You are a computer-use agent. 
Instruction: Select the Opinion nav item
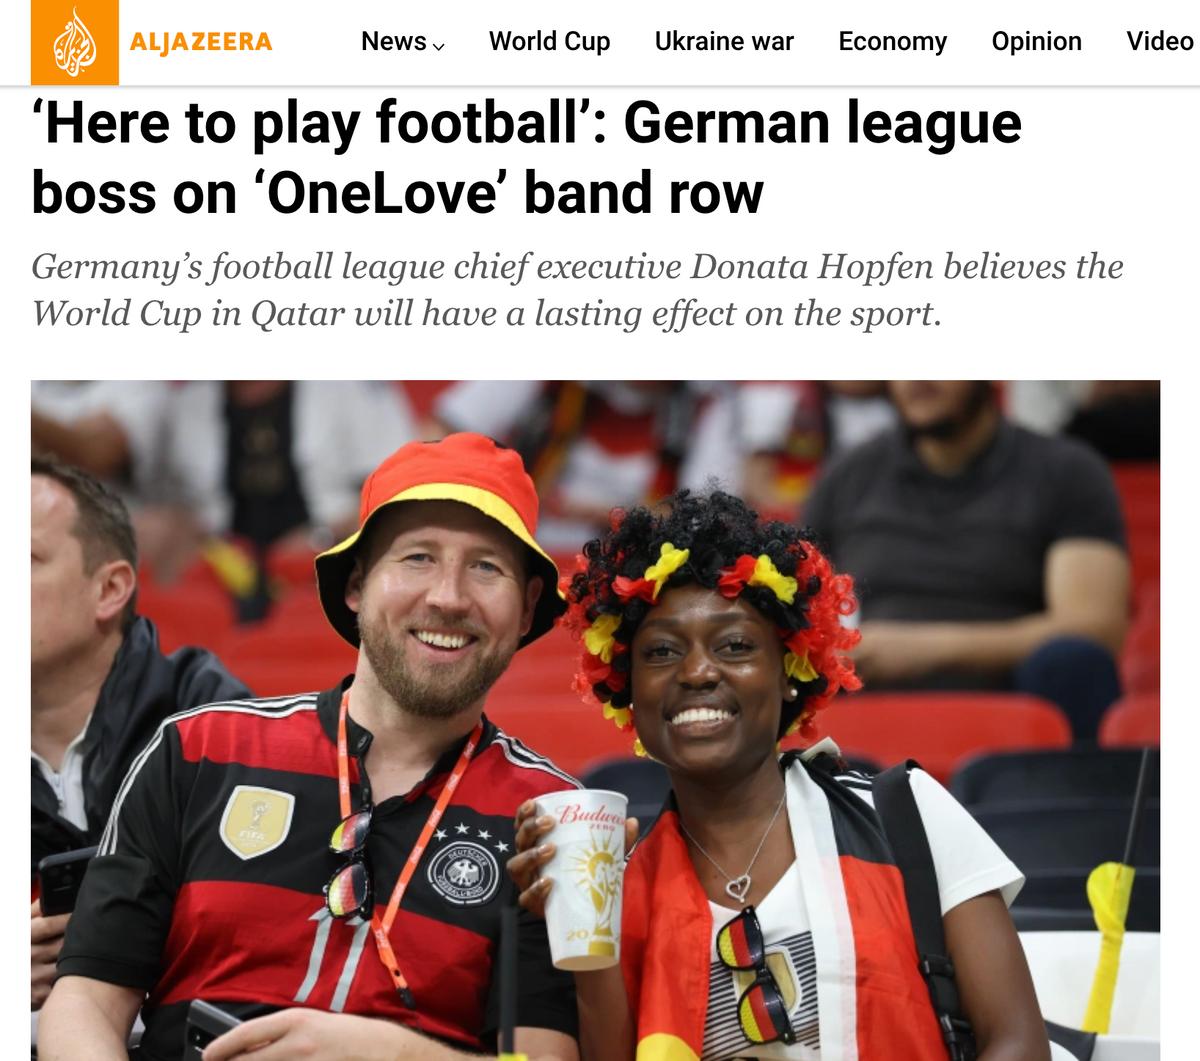tap(1036, 41)
